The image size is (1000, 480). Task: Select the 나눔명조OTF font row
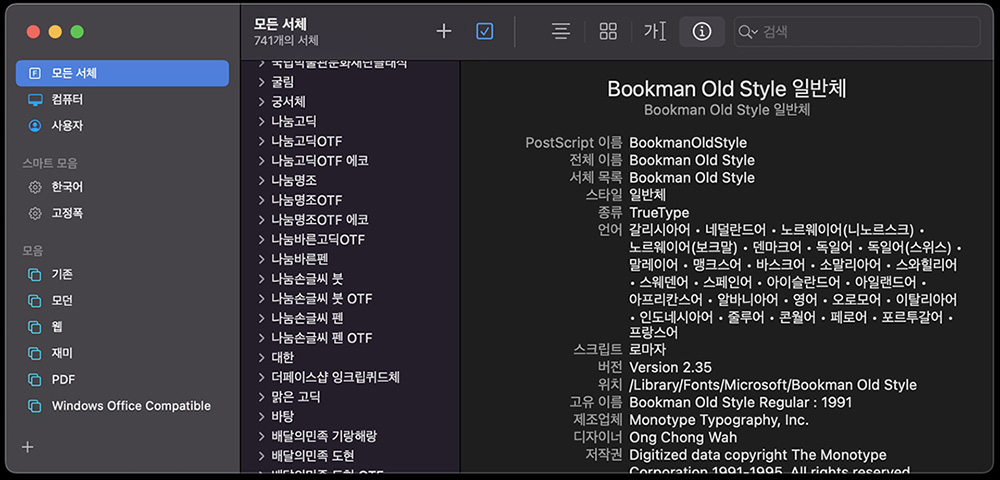350,200
